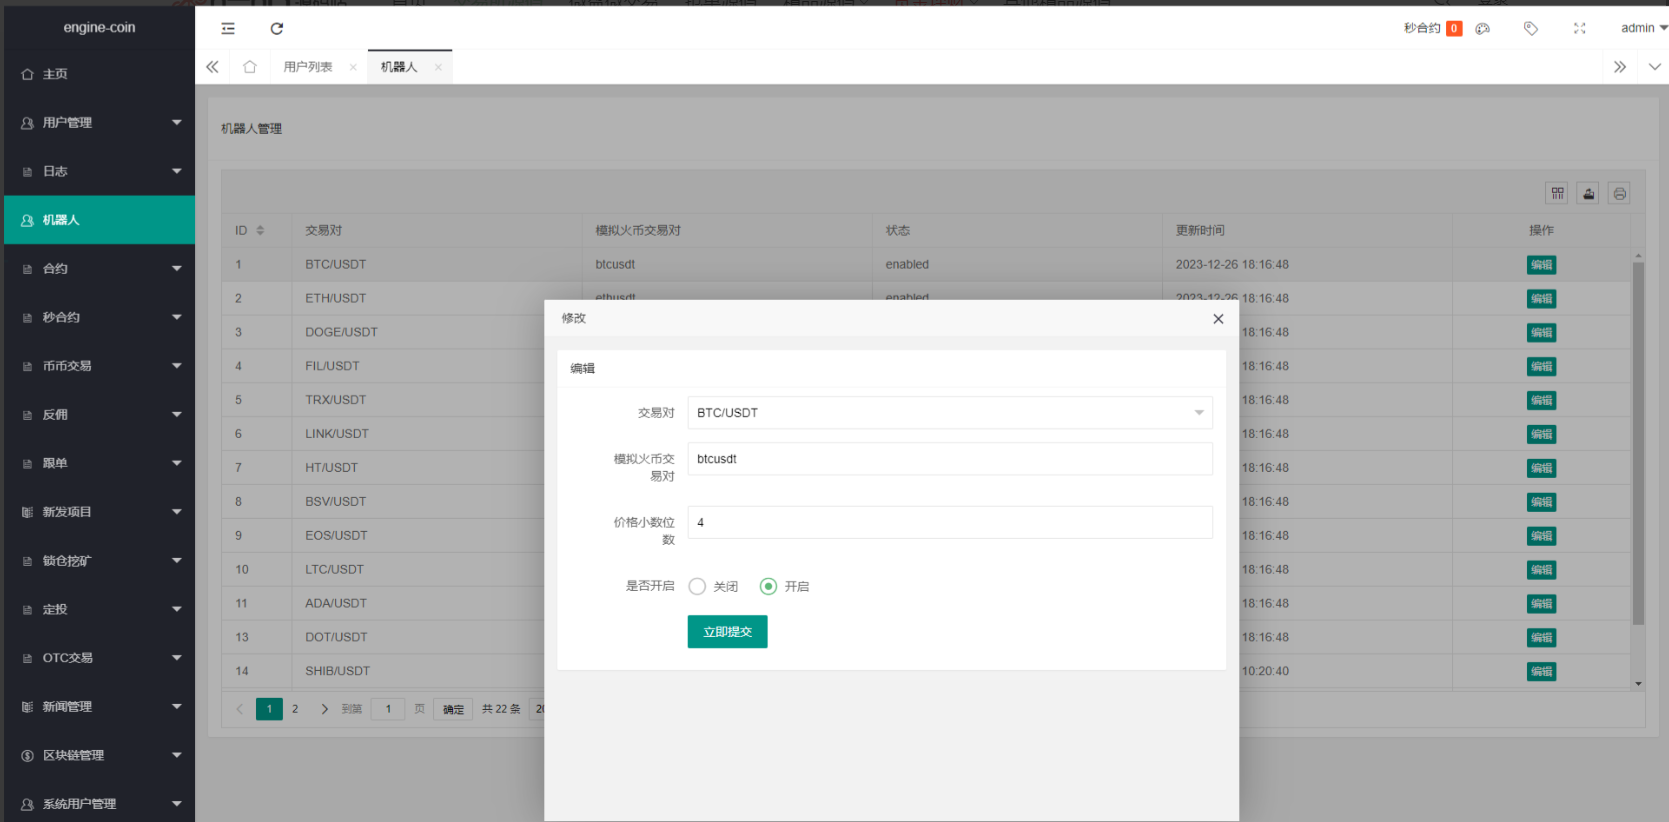Image resolution: width=1669 pixels, height=822 pixels.
Task: Click the tag icon in top header
Action: pos(1530,28)
